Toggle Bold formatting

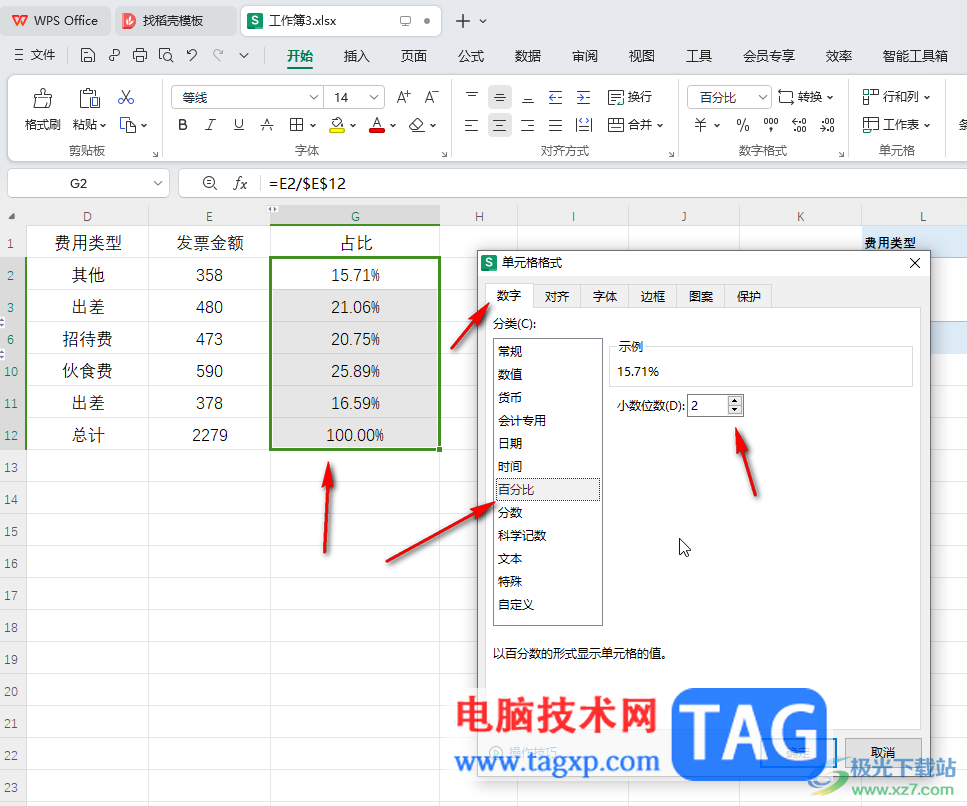pos(183,125)
